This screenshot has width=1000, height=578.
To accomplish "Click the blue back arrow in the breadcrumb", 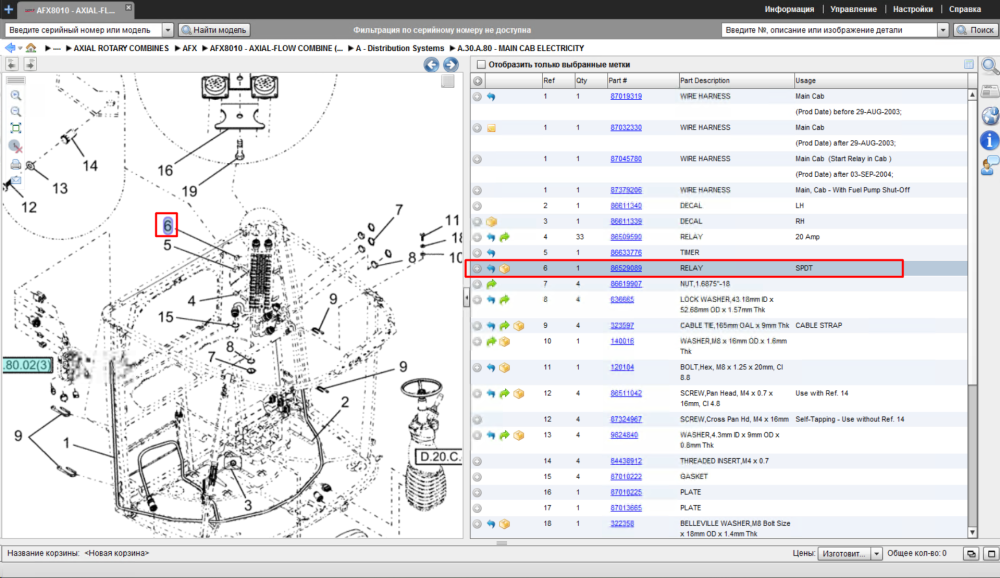I will pyautogui.click(x=10, y=48).
